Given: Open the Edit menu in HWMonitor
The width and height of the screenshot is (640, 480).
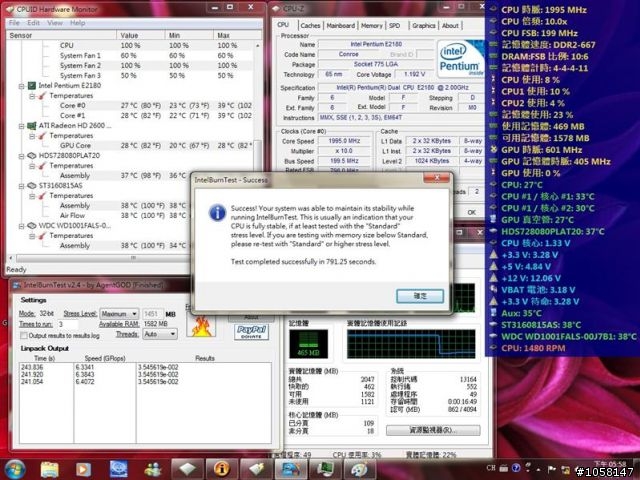Looking at the screenshot, I should pos(33,23).
